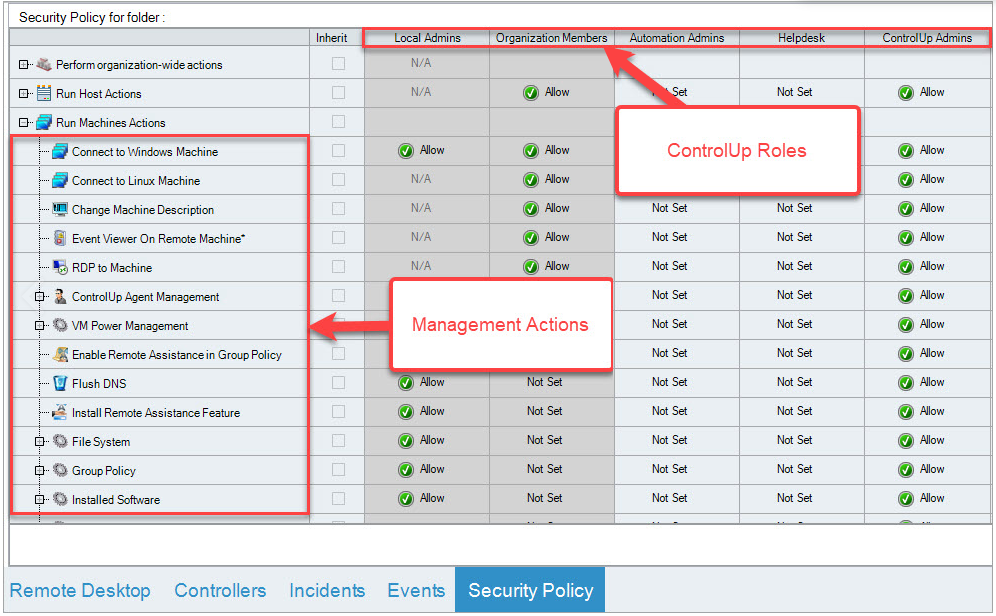The image size is (996, 616).
Task: Toggle Inherit checkbox for Connect to Windows Machine
Action: point(339,151)
